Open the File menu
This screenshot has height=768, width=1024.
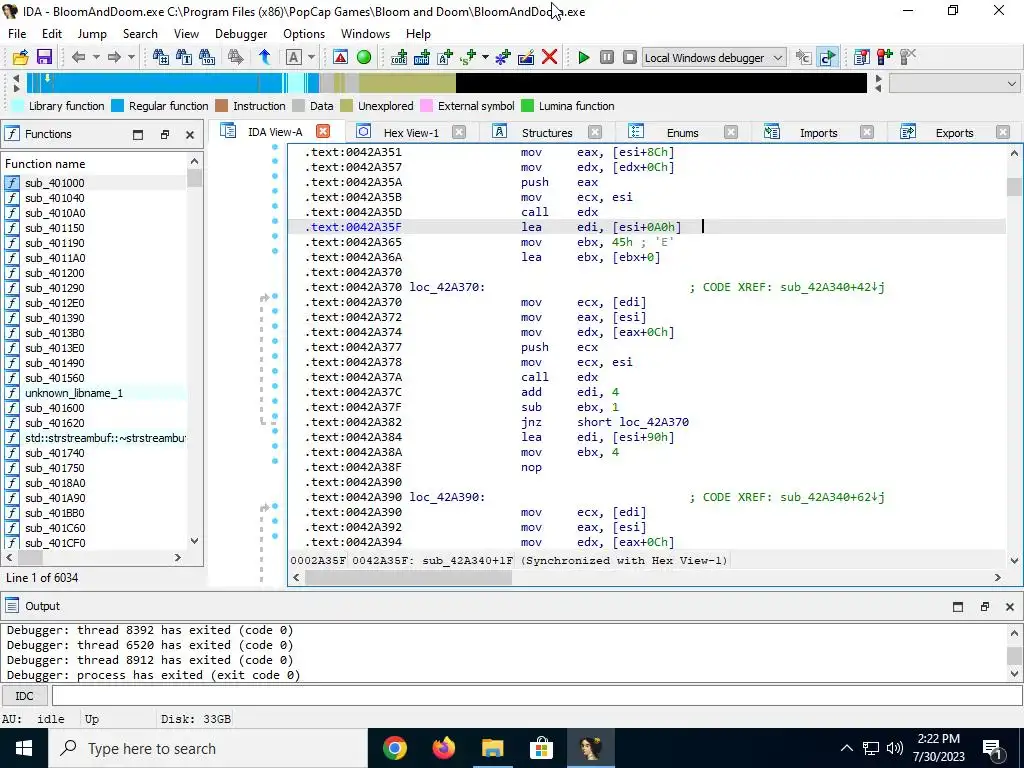point(17,34)
